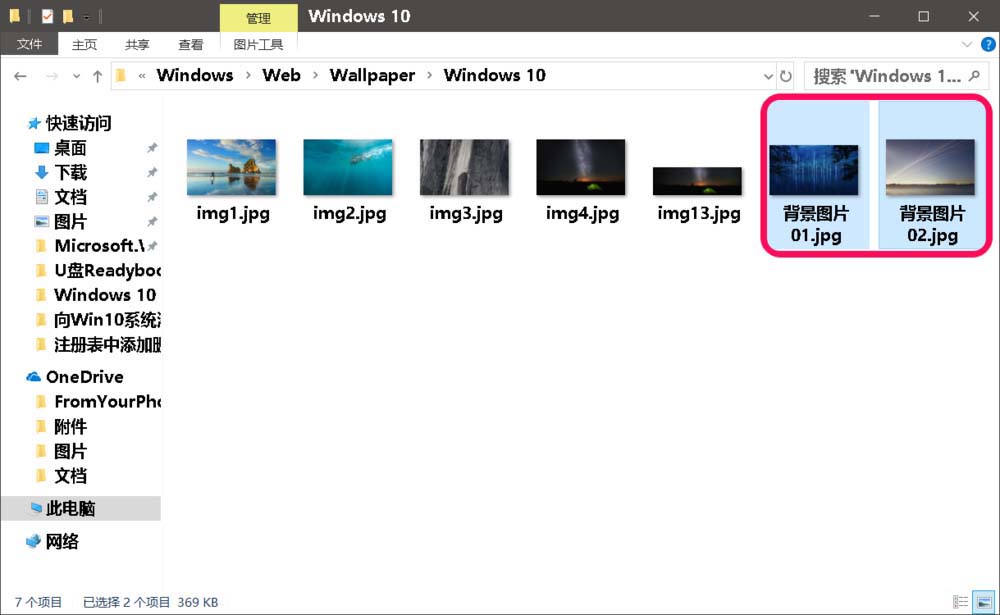Image resolution: width=1000 pixels, height=615 pixels.
Task: Switch to the 查看 ribbon tab
Action: point(190,44)
